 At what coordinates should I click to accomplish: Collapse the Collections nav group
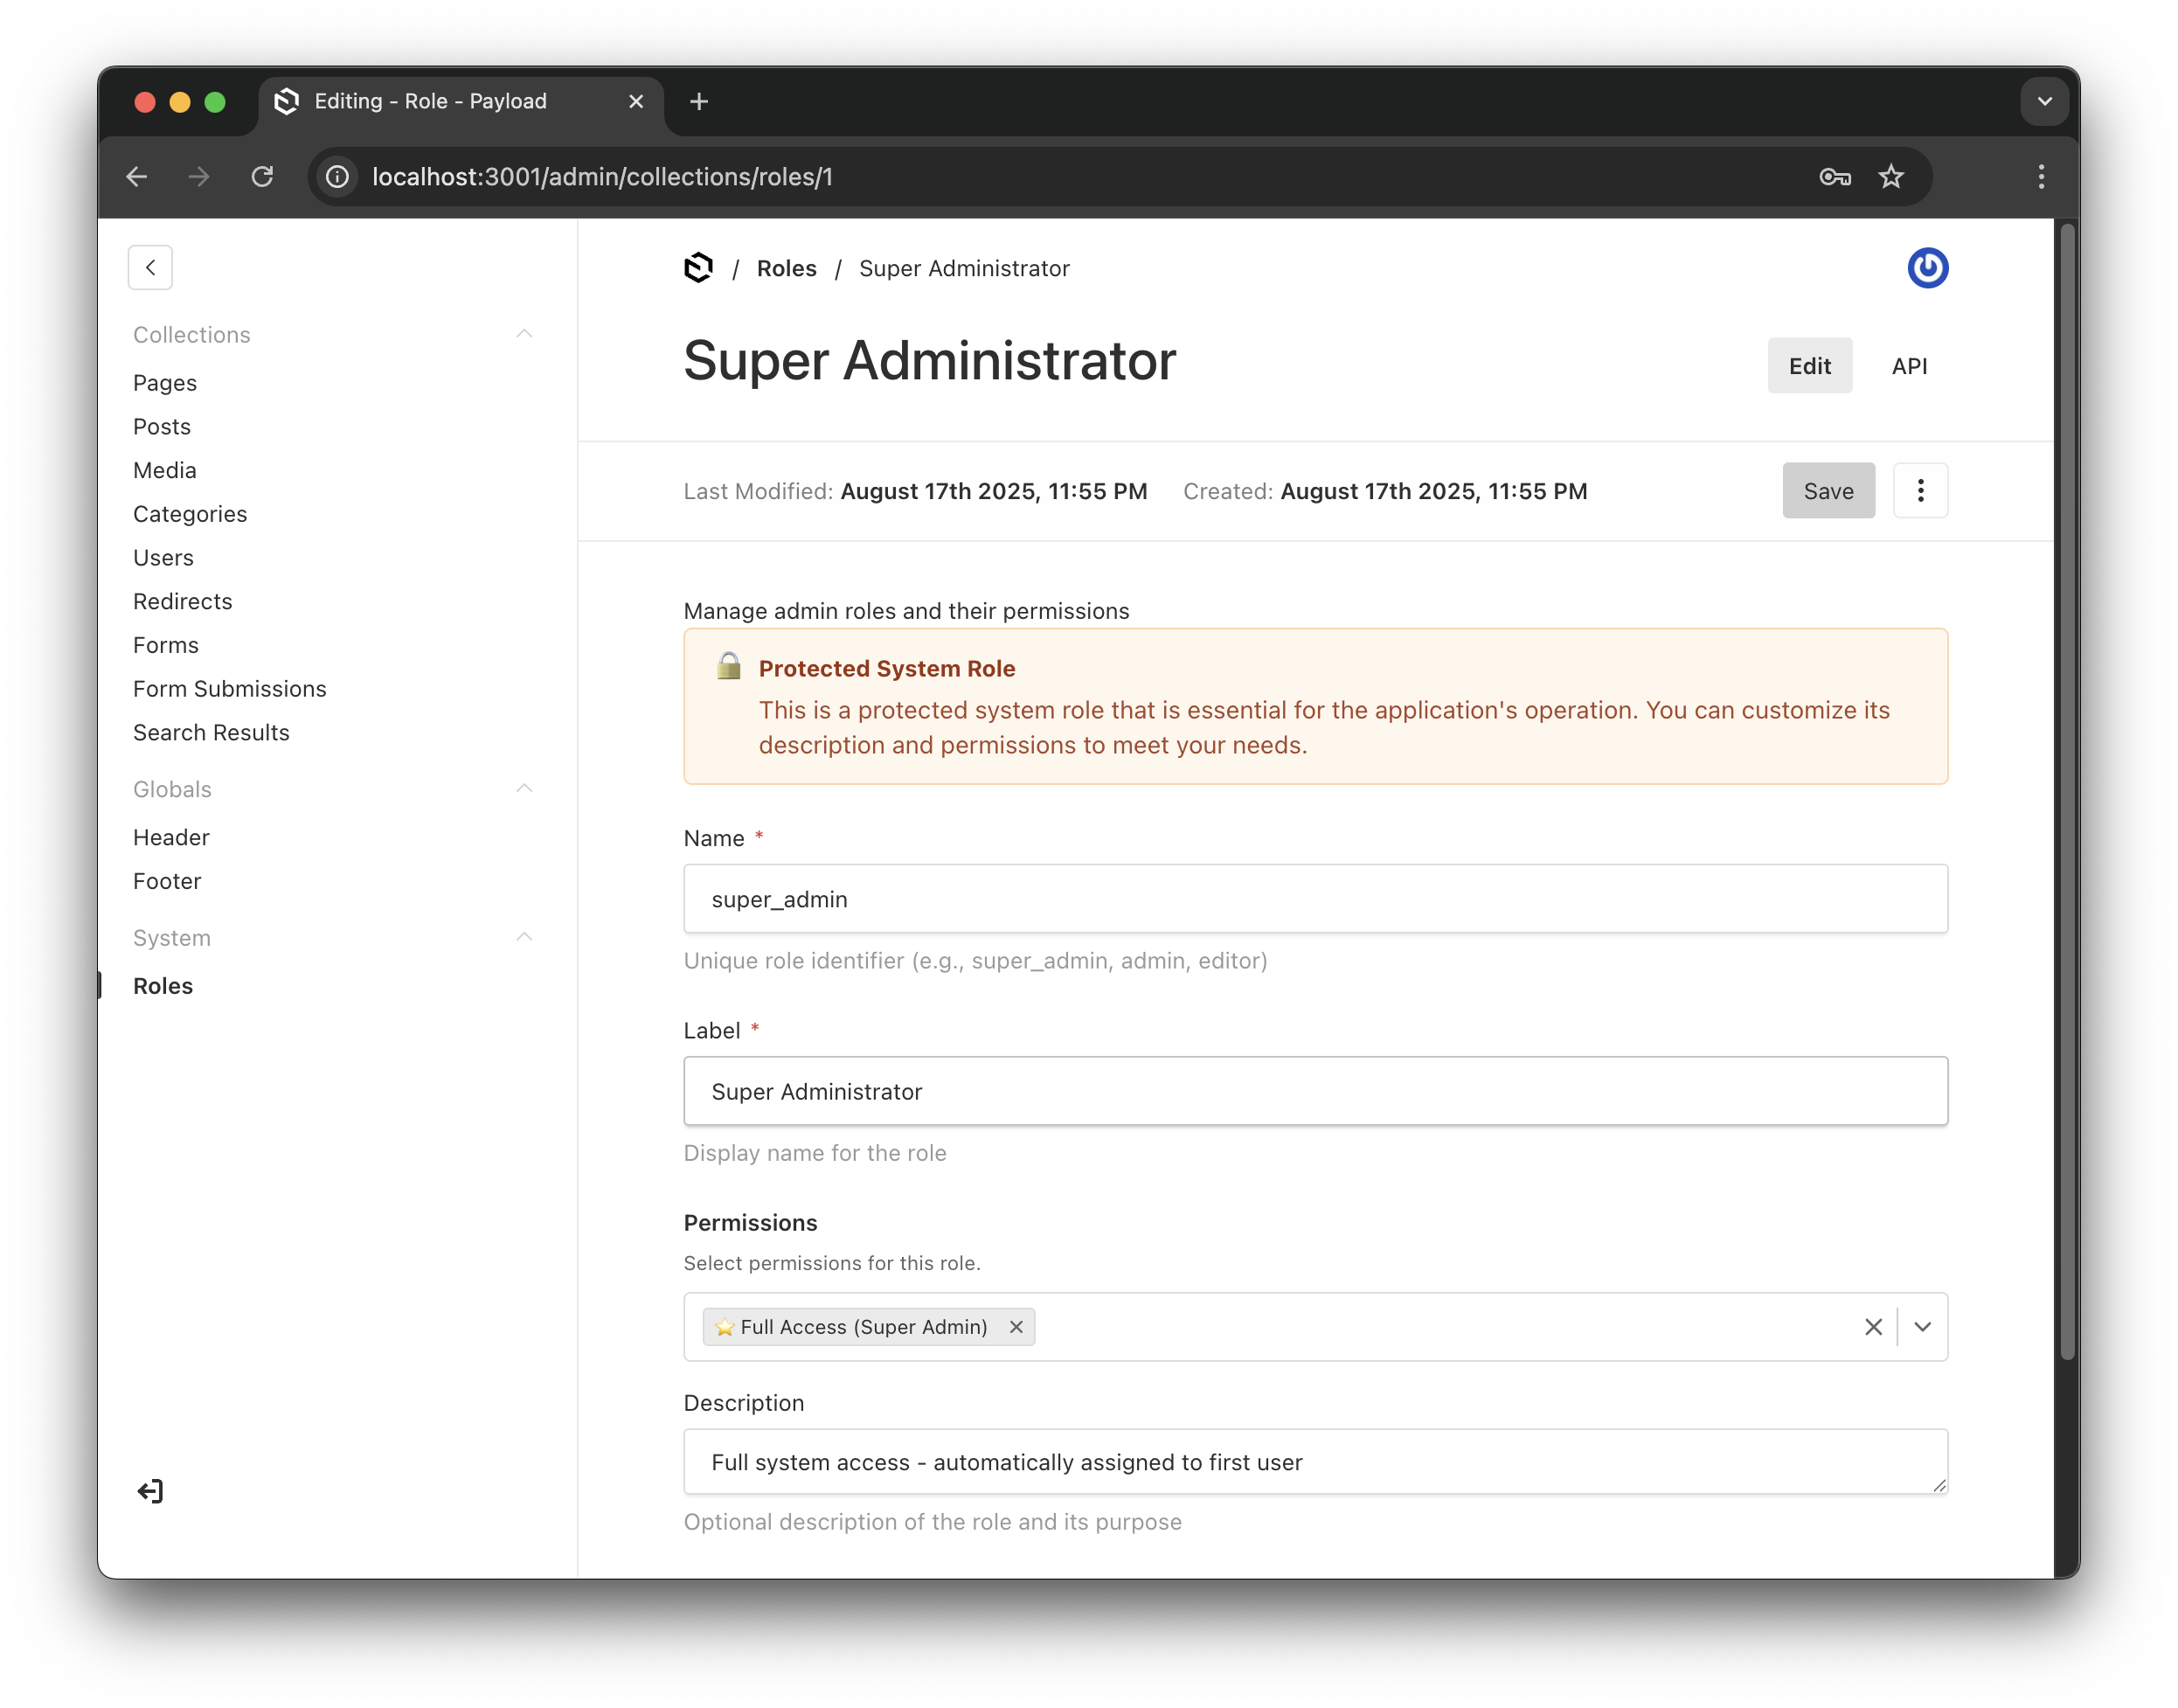524,334
